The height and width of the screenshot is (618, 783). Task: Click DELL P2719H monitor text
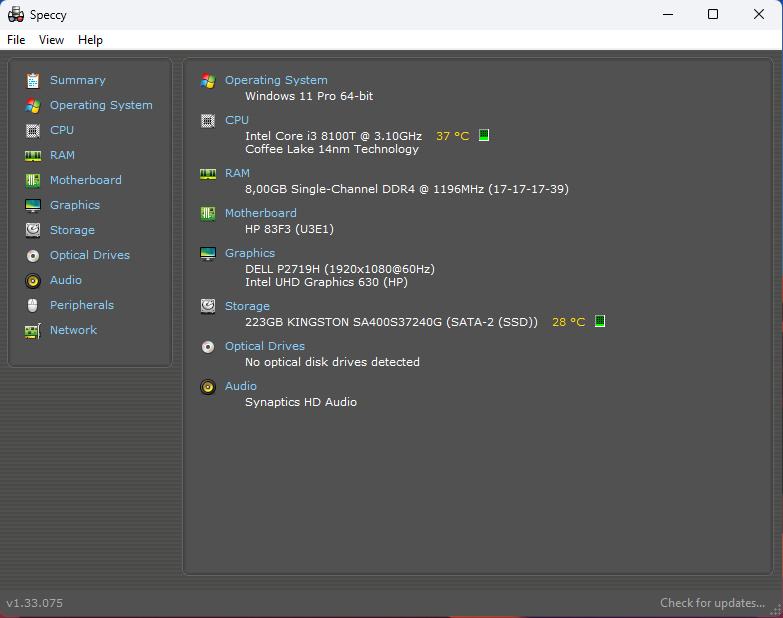pos(340,269)
